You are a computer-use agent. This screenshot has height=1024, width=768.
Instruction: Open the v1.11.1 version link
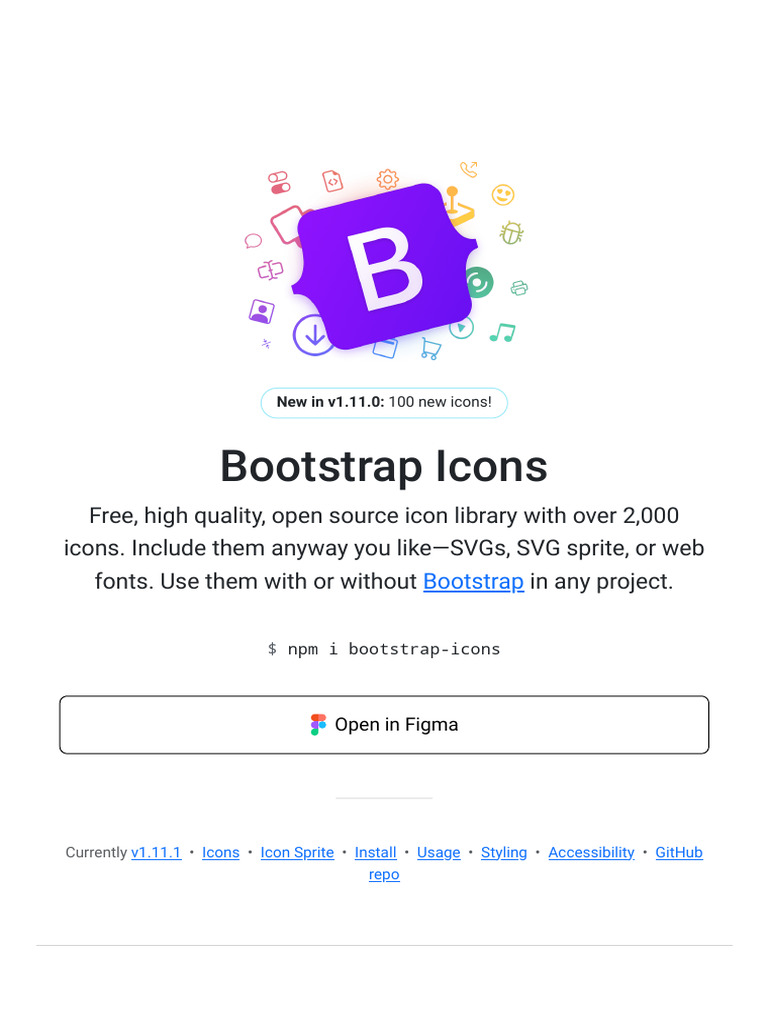(x=156, y=852)
